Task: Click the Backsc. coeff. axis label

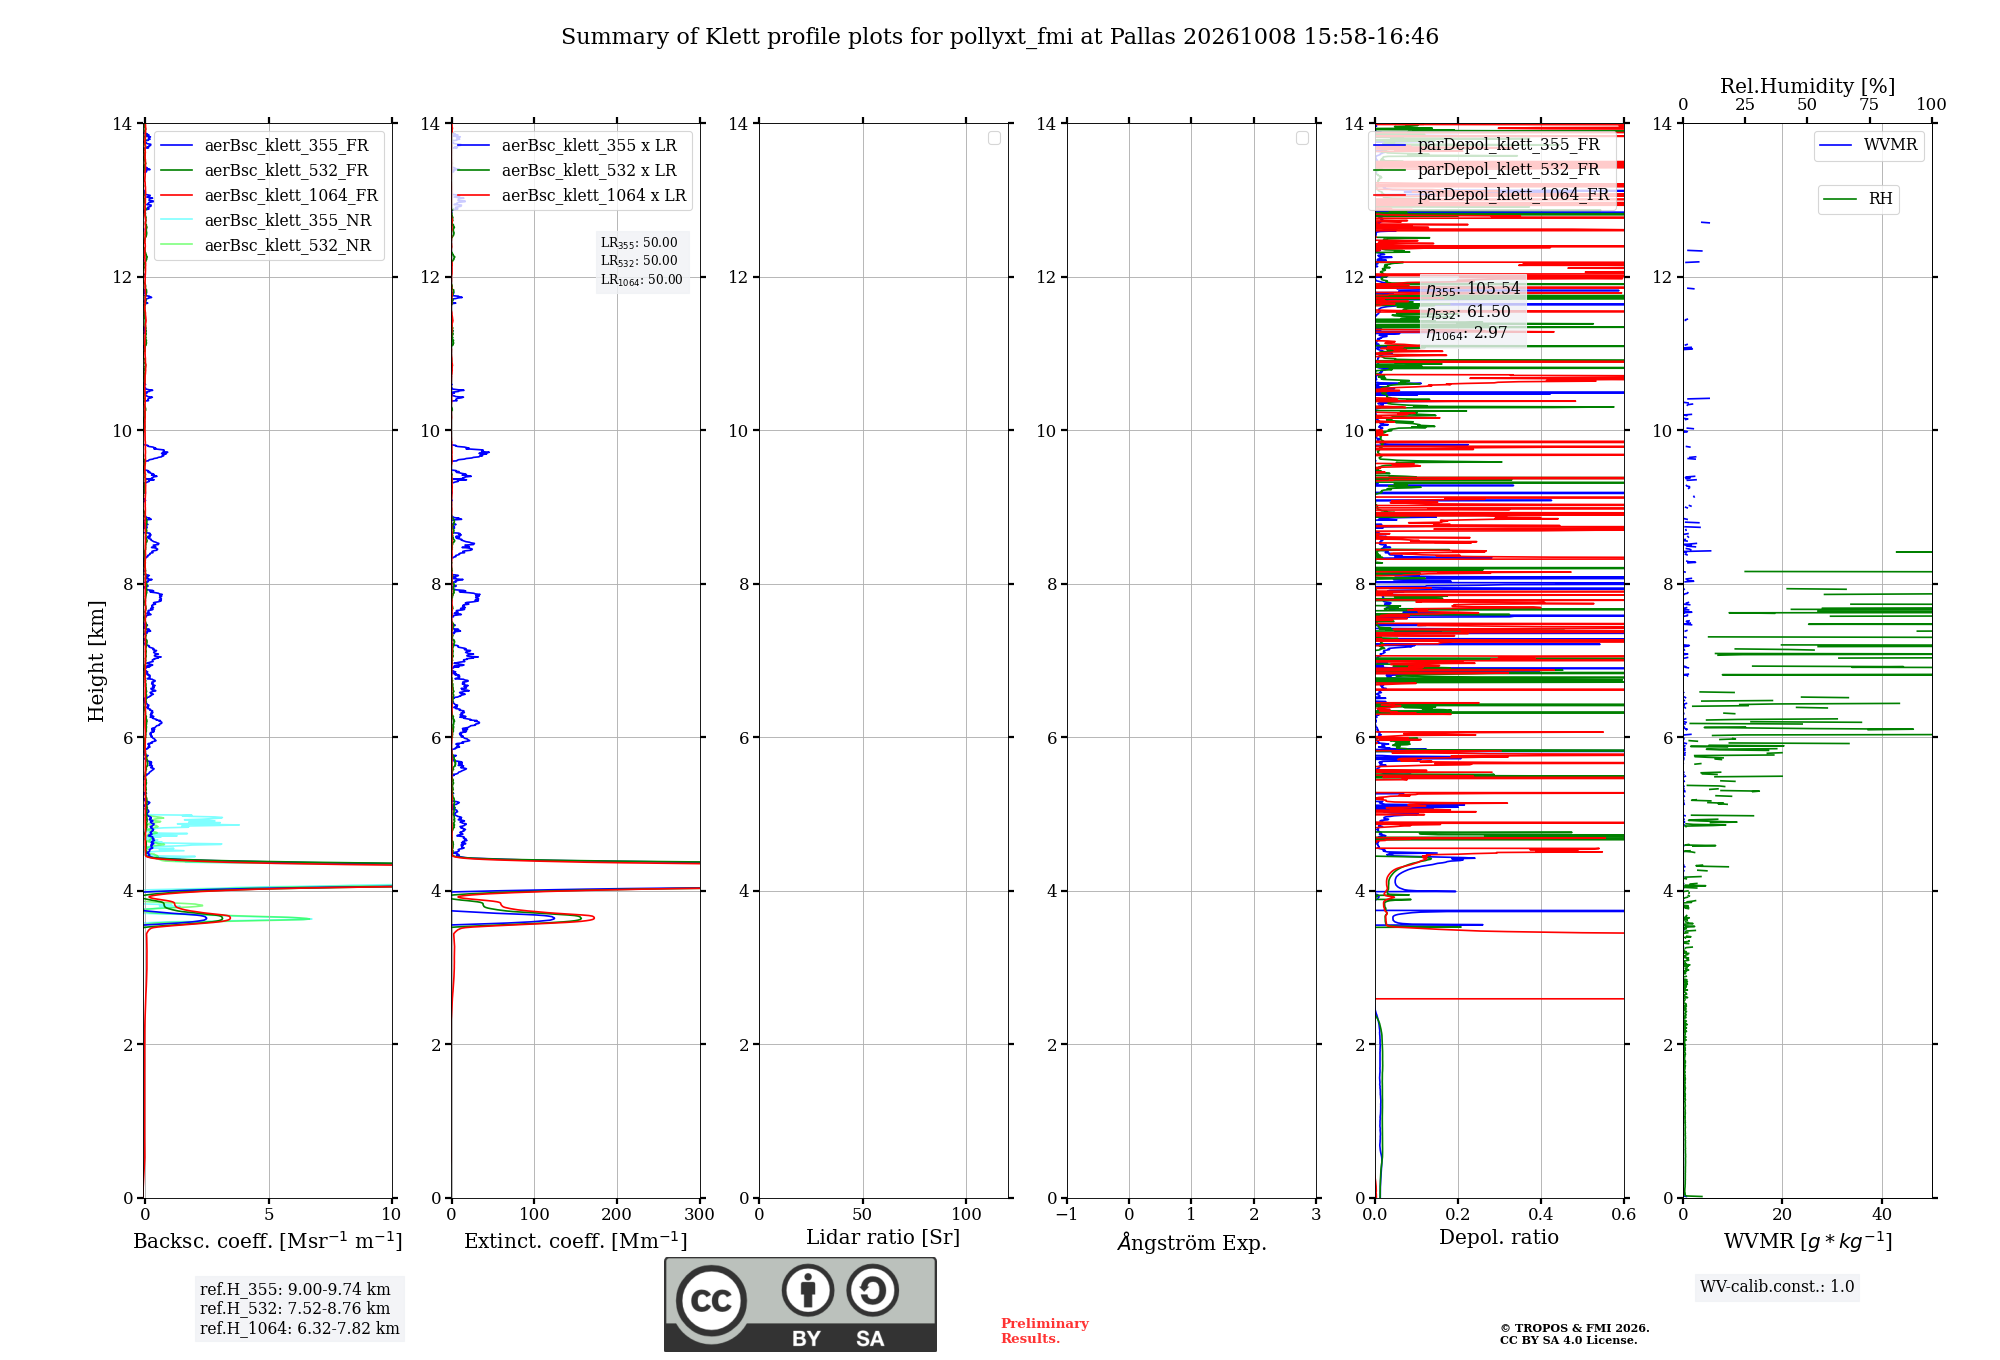Action: tap(268, 1241)
